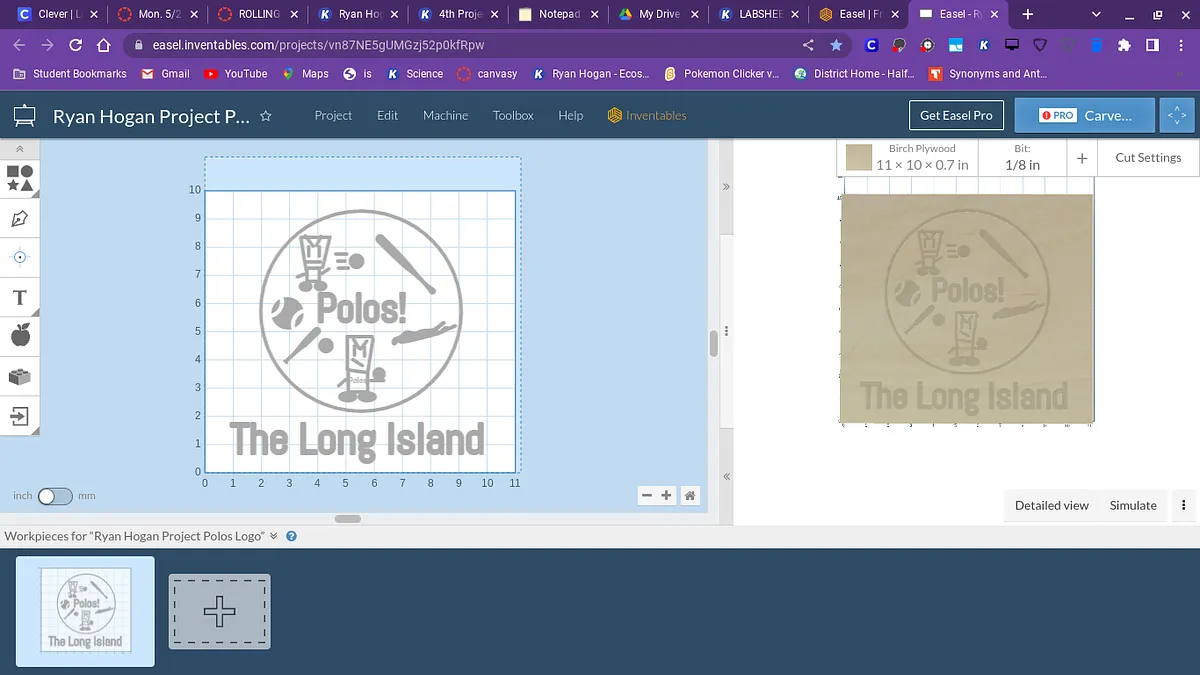Click the home view reset icon

coord(690,495)
